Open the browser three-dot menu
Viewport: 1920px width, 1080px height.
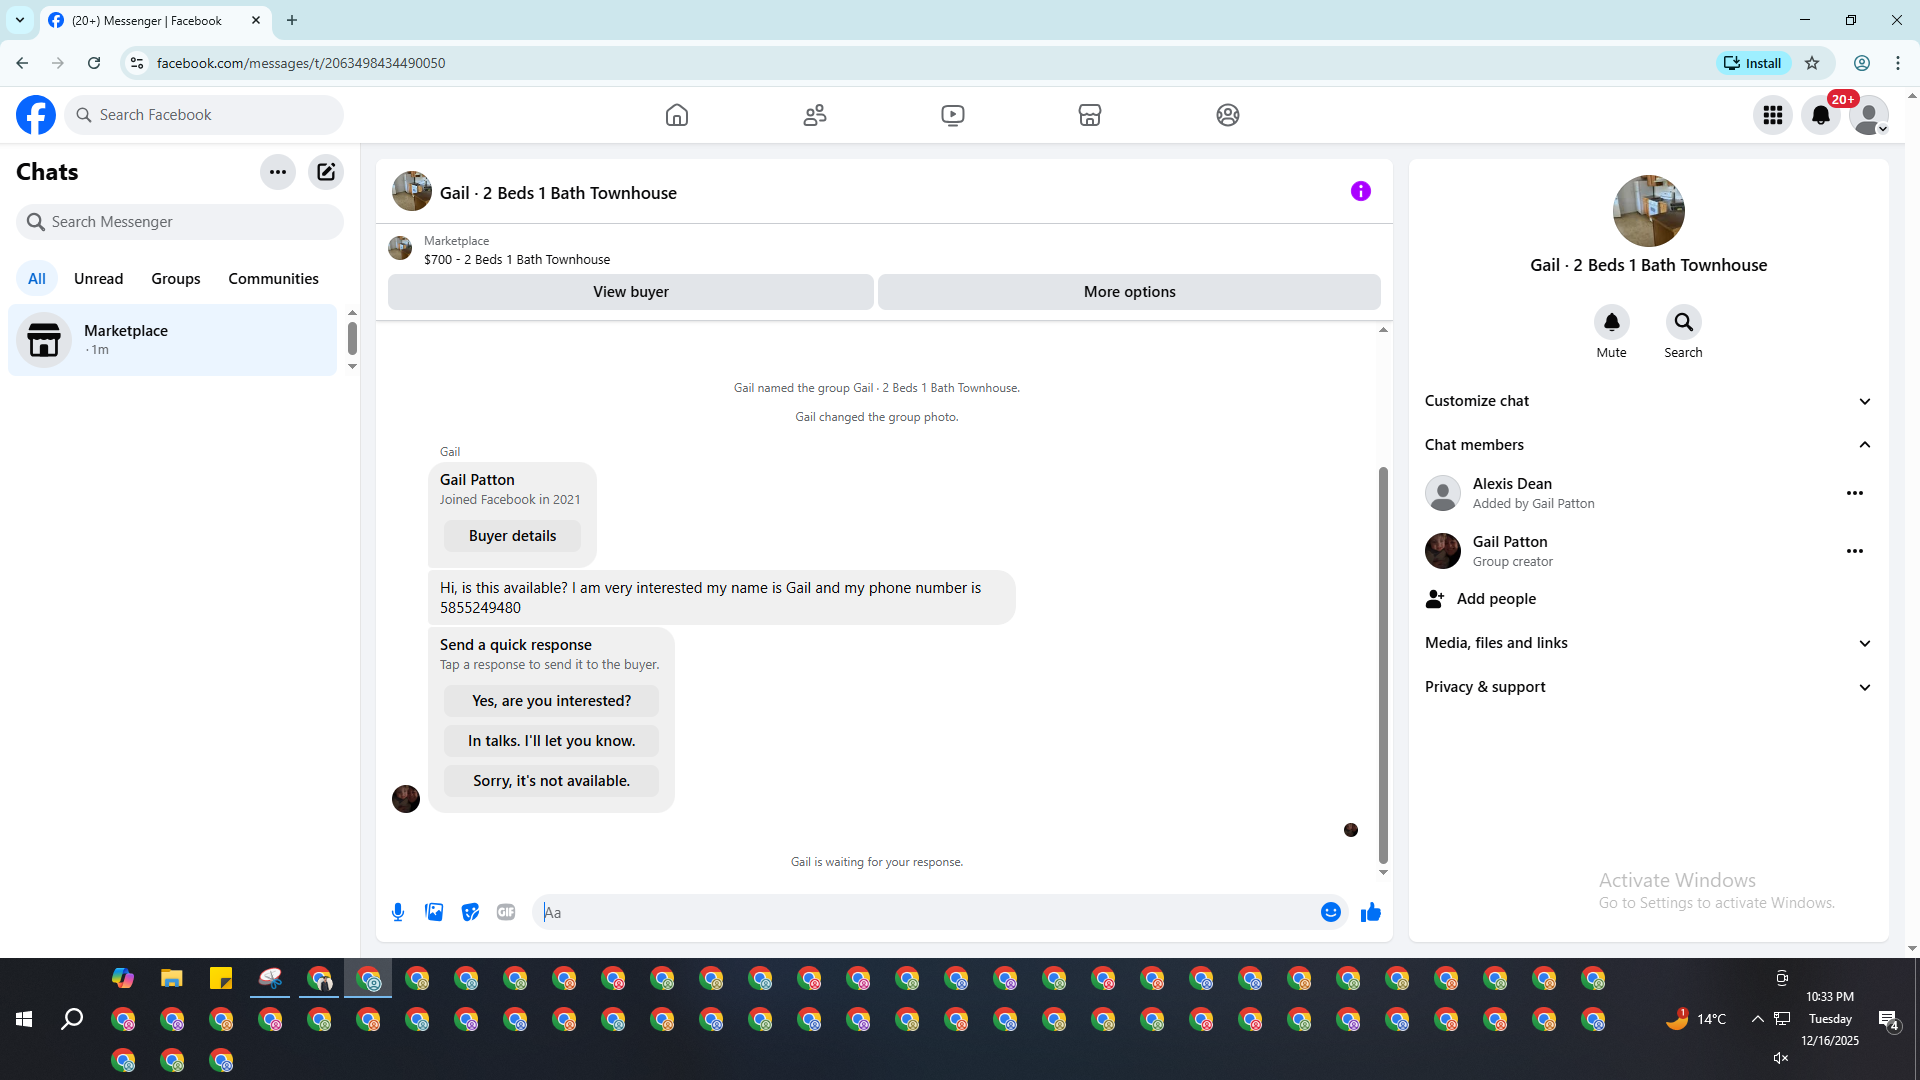point(1898,63)
